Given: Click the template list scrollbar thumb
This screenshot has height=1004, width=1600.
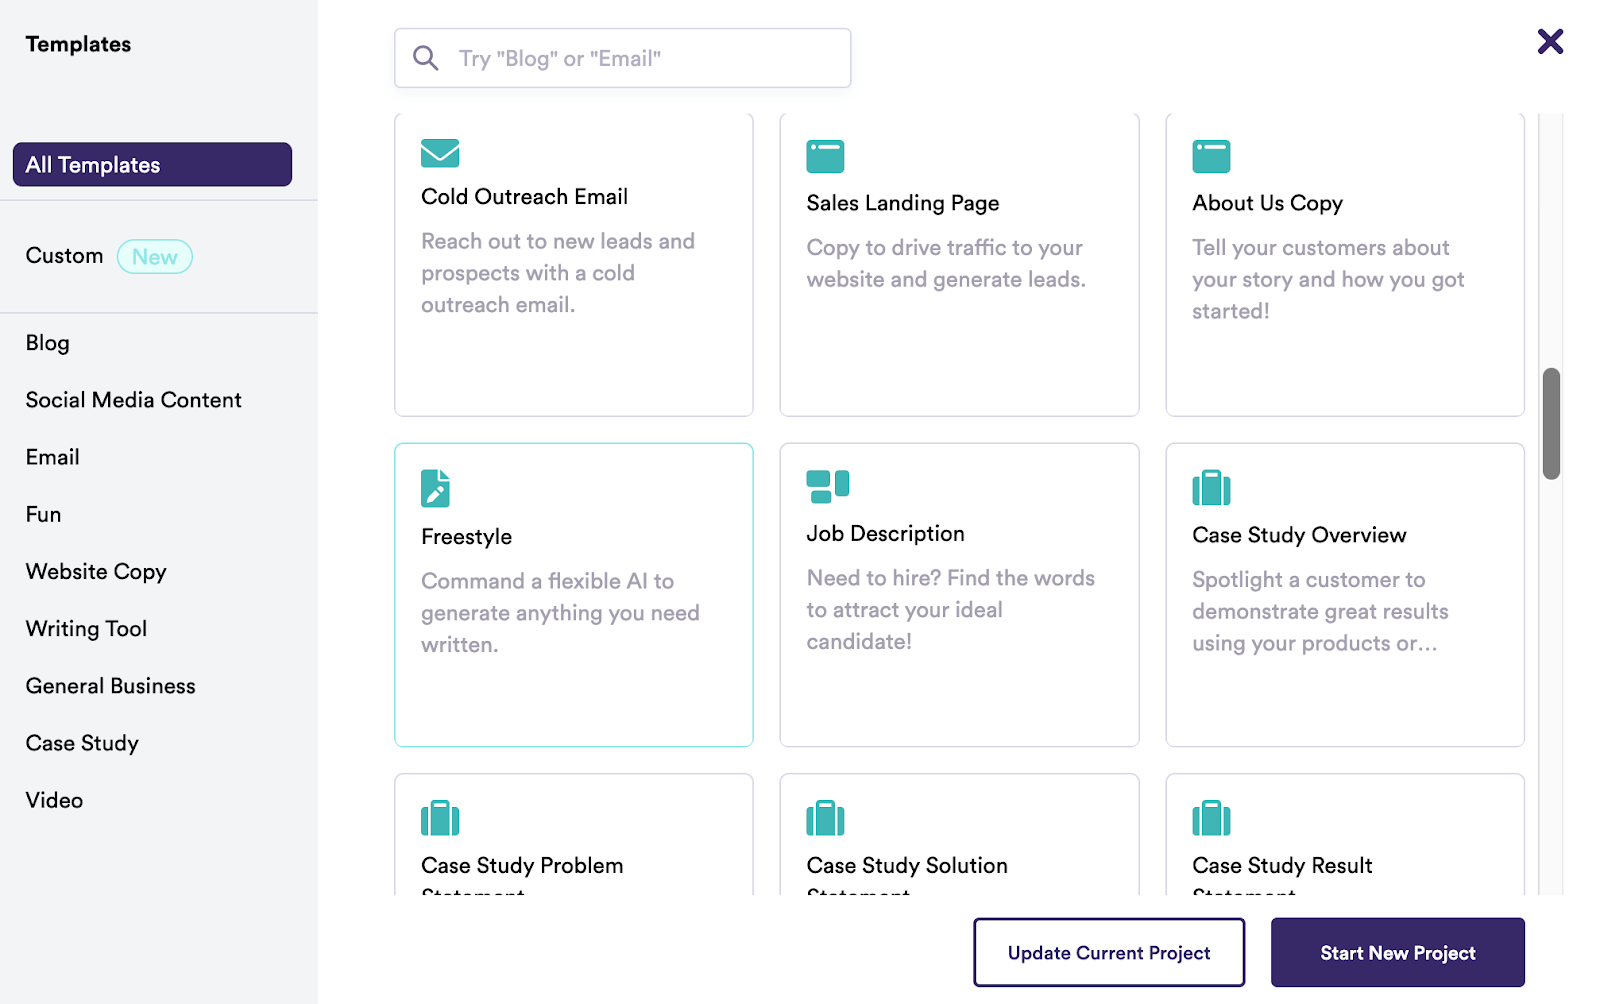Looking at the screenshot, I should (1551, 424).
